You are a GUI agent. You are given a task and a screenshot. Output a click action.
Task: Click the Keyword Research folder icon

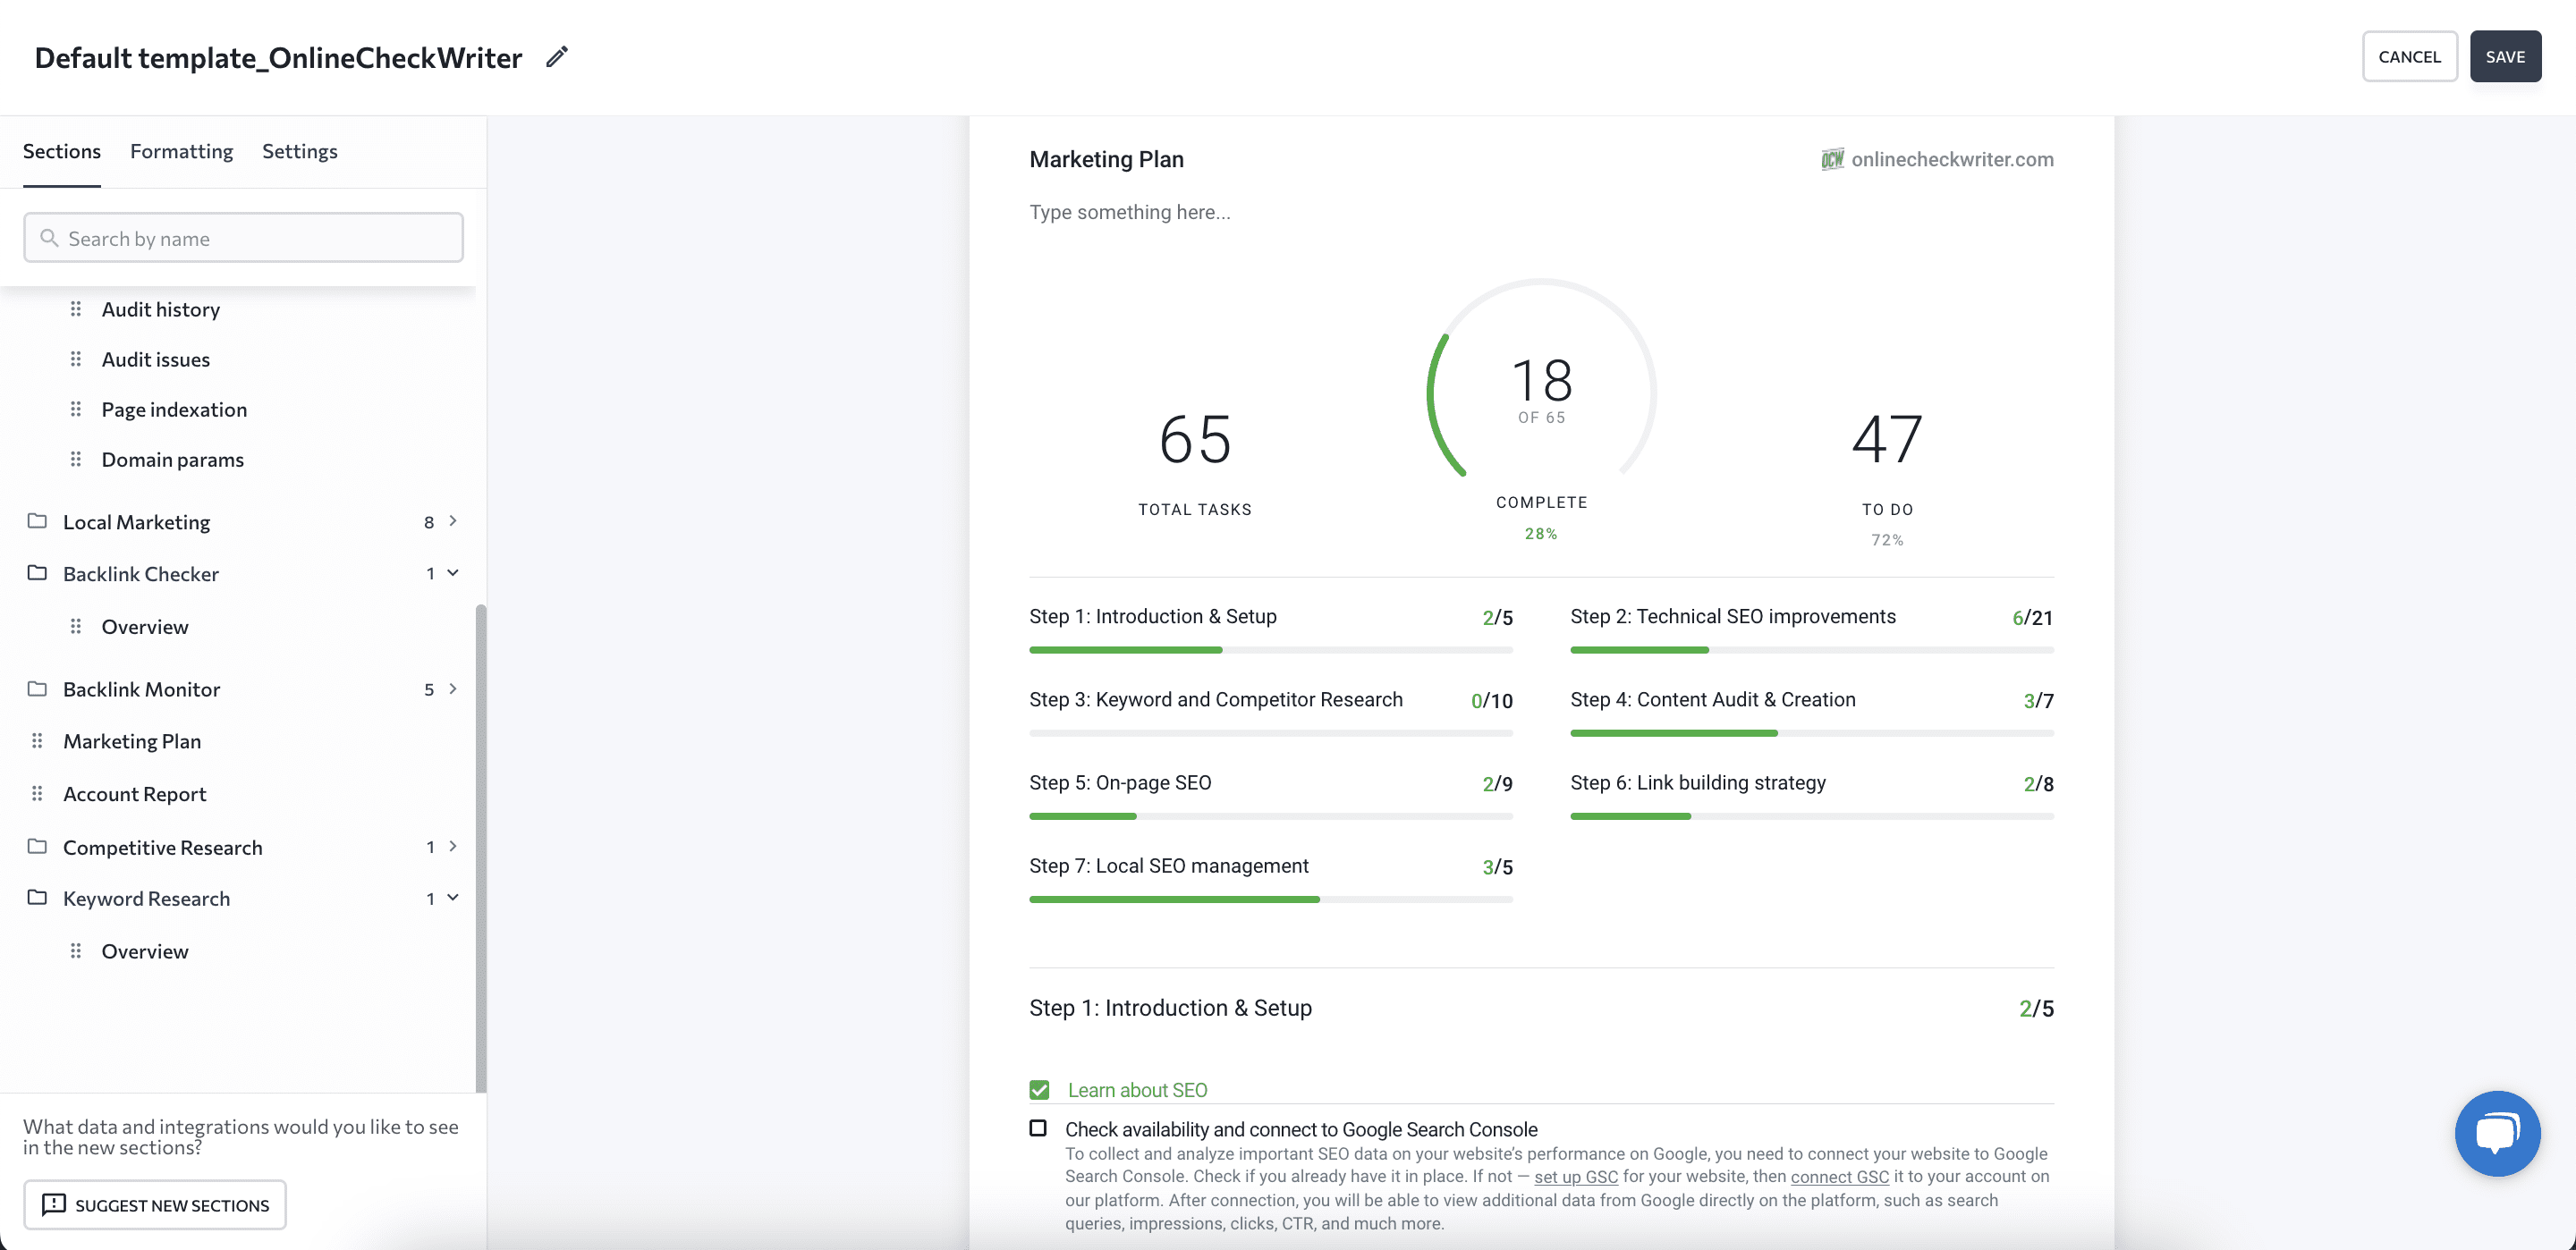click(37, 898)
